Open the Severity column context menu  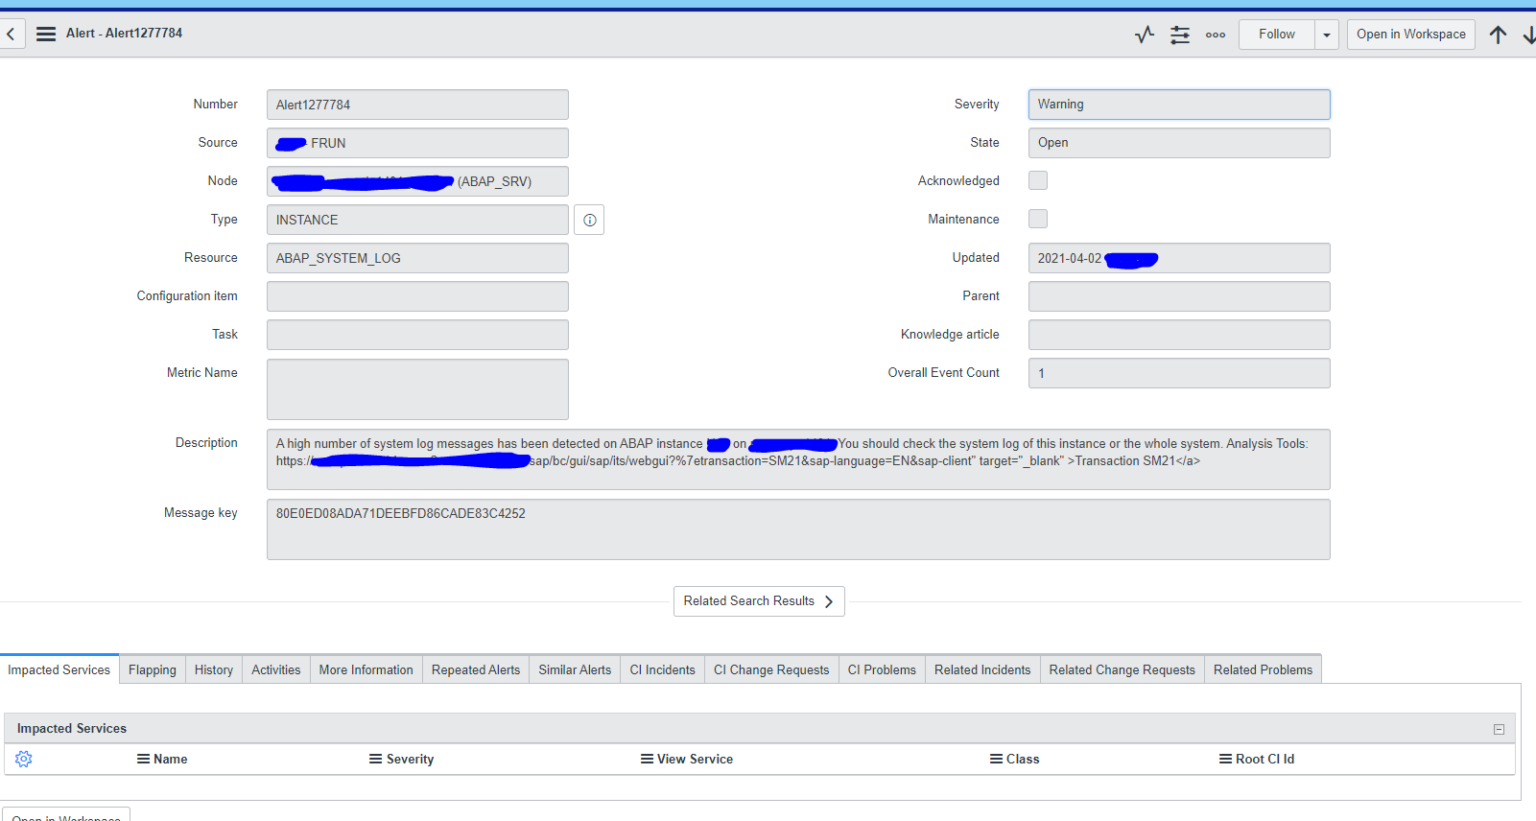[375, 759]
